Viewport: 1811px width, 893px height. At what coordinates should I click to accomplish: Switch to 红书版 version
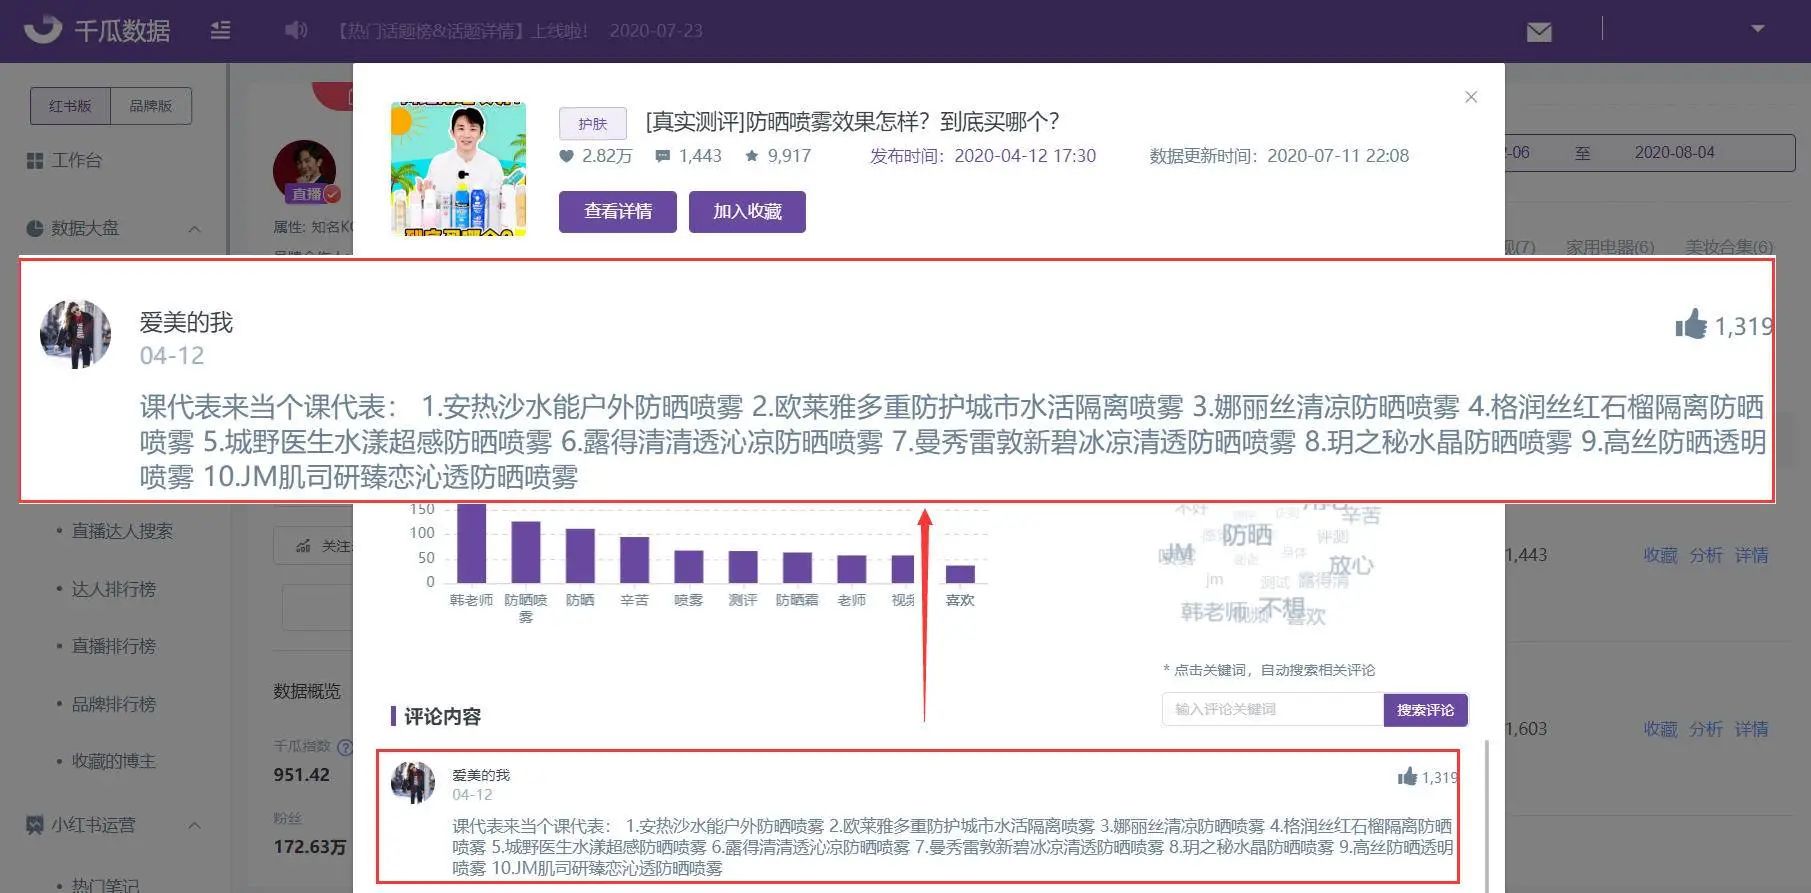point(70,106)
